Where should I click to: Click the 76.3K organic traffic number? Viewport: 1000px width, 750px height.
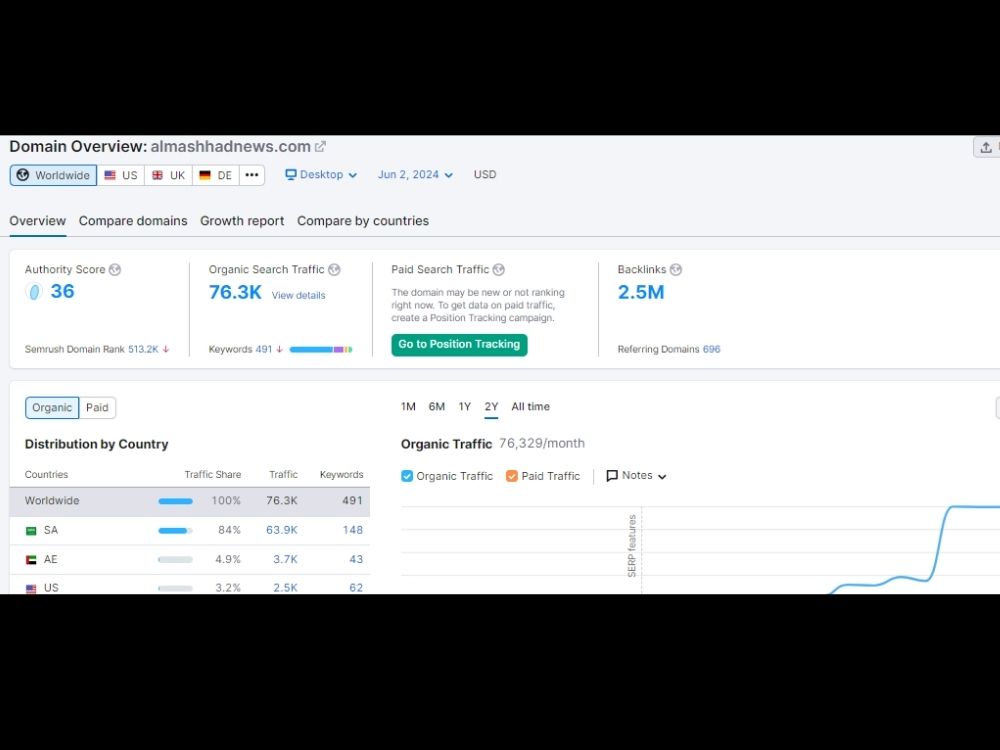(x=235, y=292)
